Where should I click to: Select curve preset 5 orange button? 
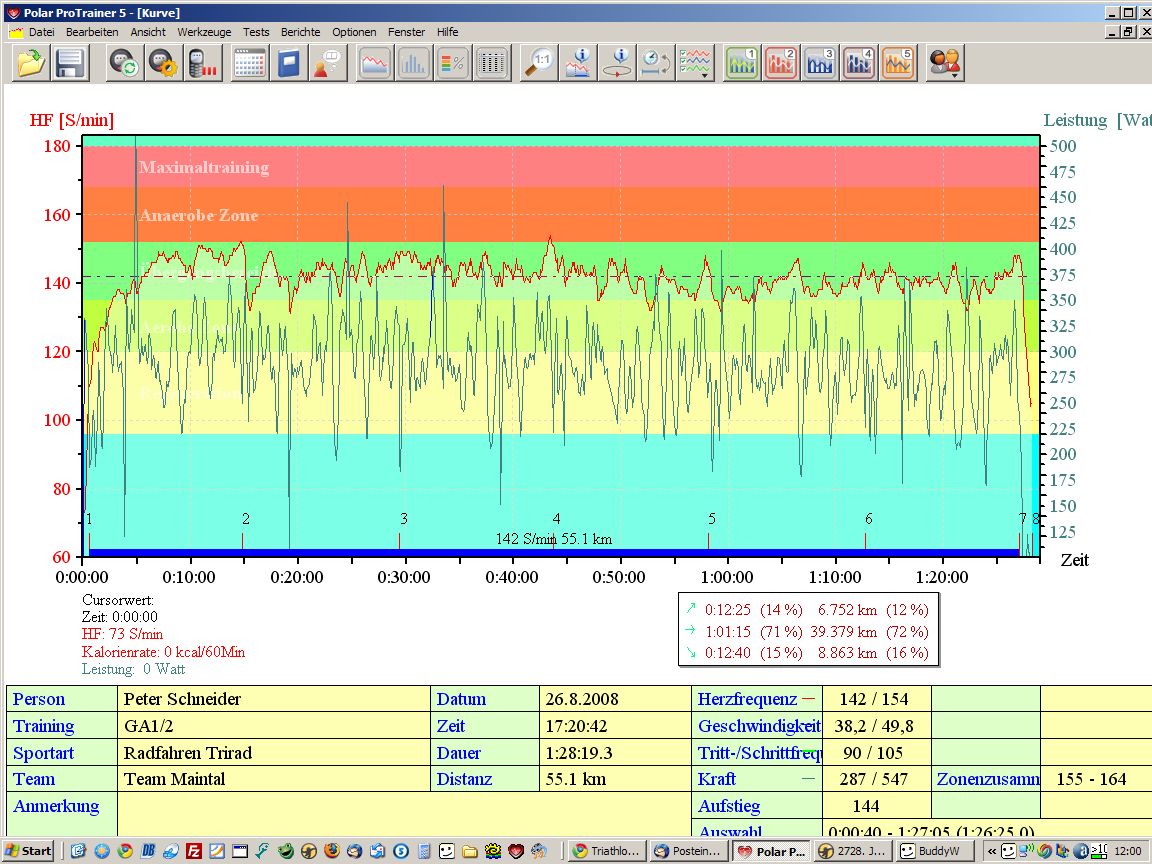898,64
